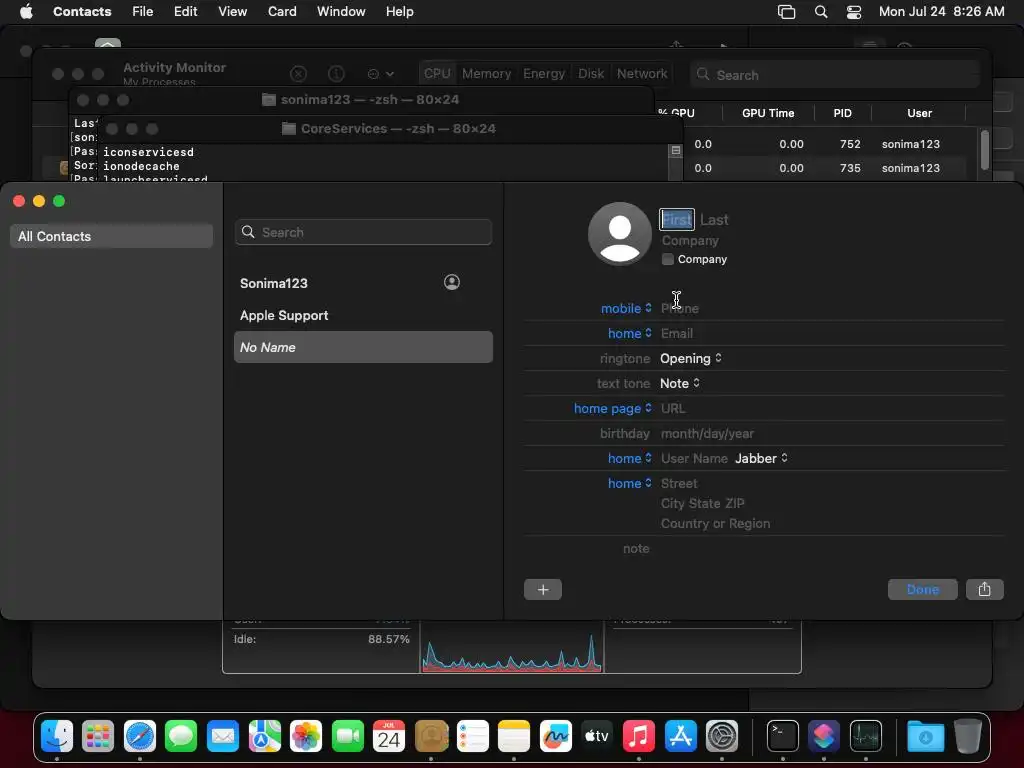1024x768 pixels.
Task: Click Activity Monitor's Search field
Action: (835, 74)
